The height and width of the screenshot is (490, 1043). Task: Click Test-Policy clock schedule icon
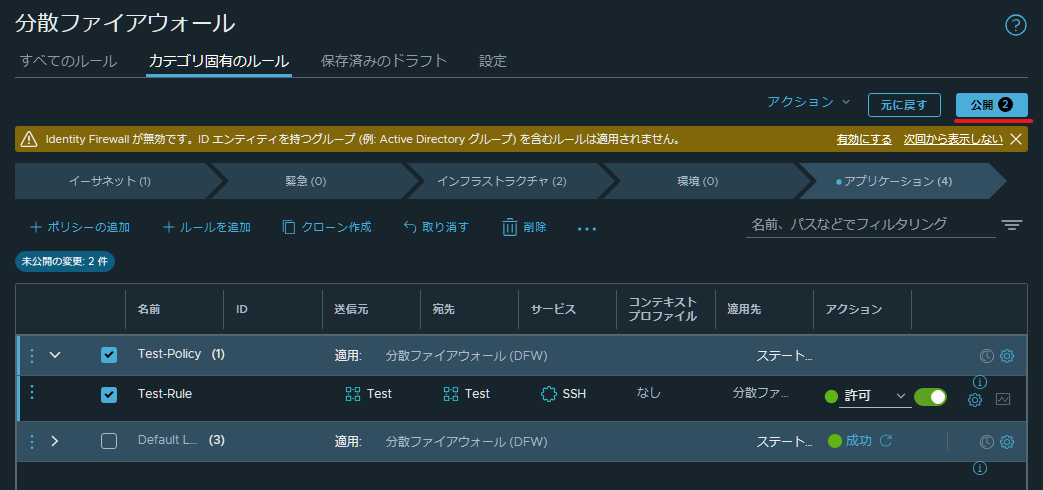(x=986, y=356)
